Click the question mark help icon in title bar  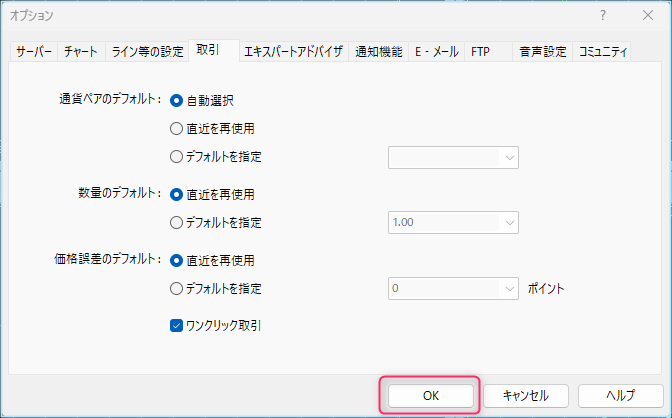pyautogui.click(x=602, y=16)
